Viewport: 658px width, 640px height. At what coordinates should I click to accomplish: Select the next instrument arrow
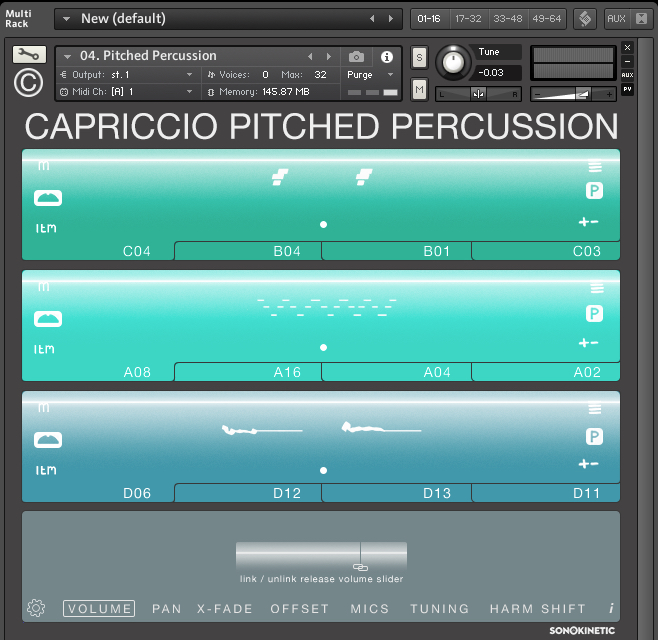tap(329, 56)
